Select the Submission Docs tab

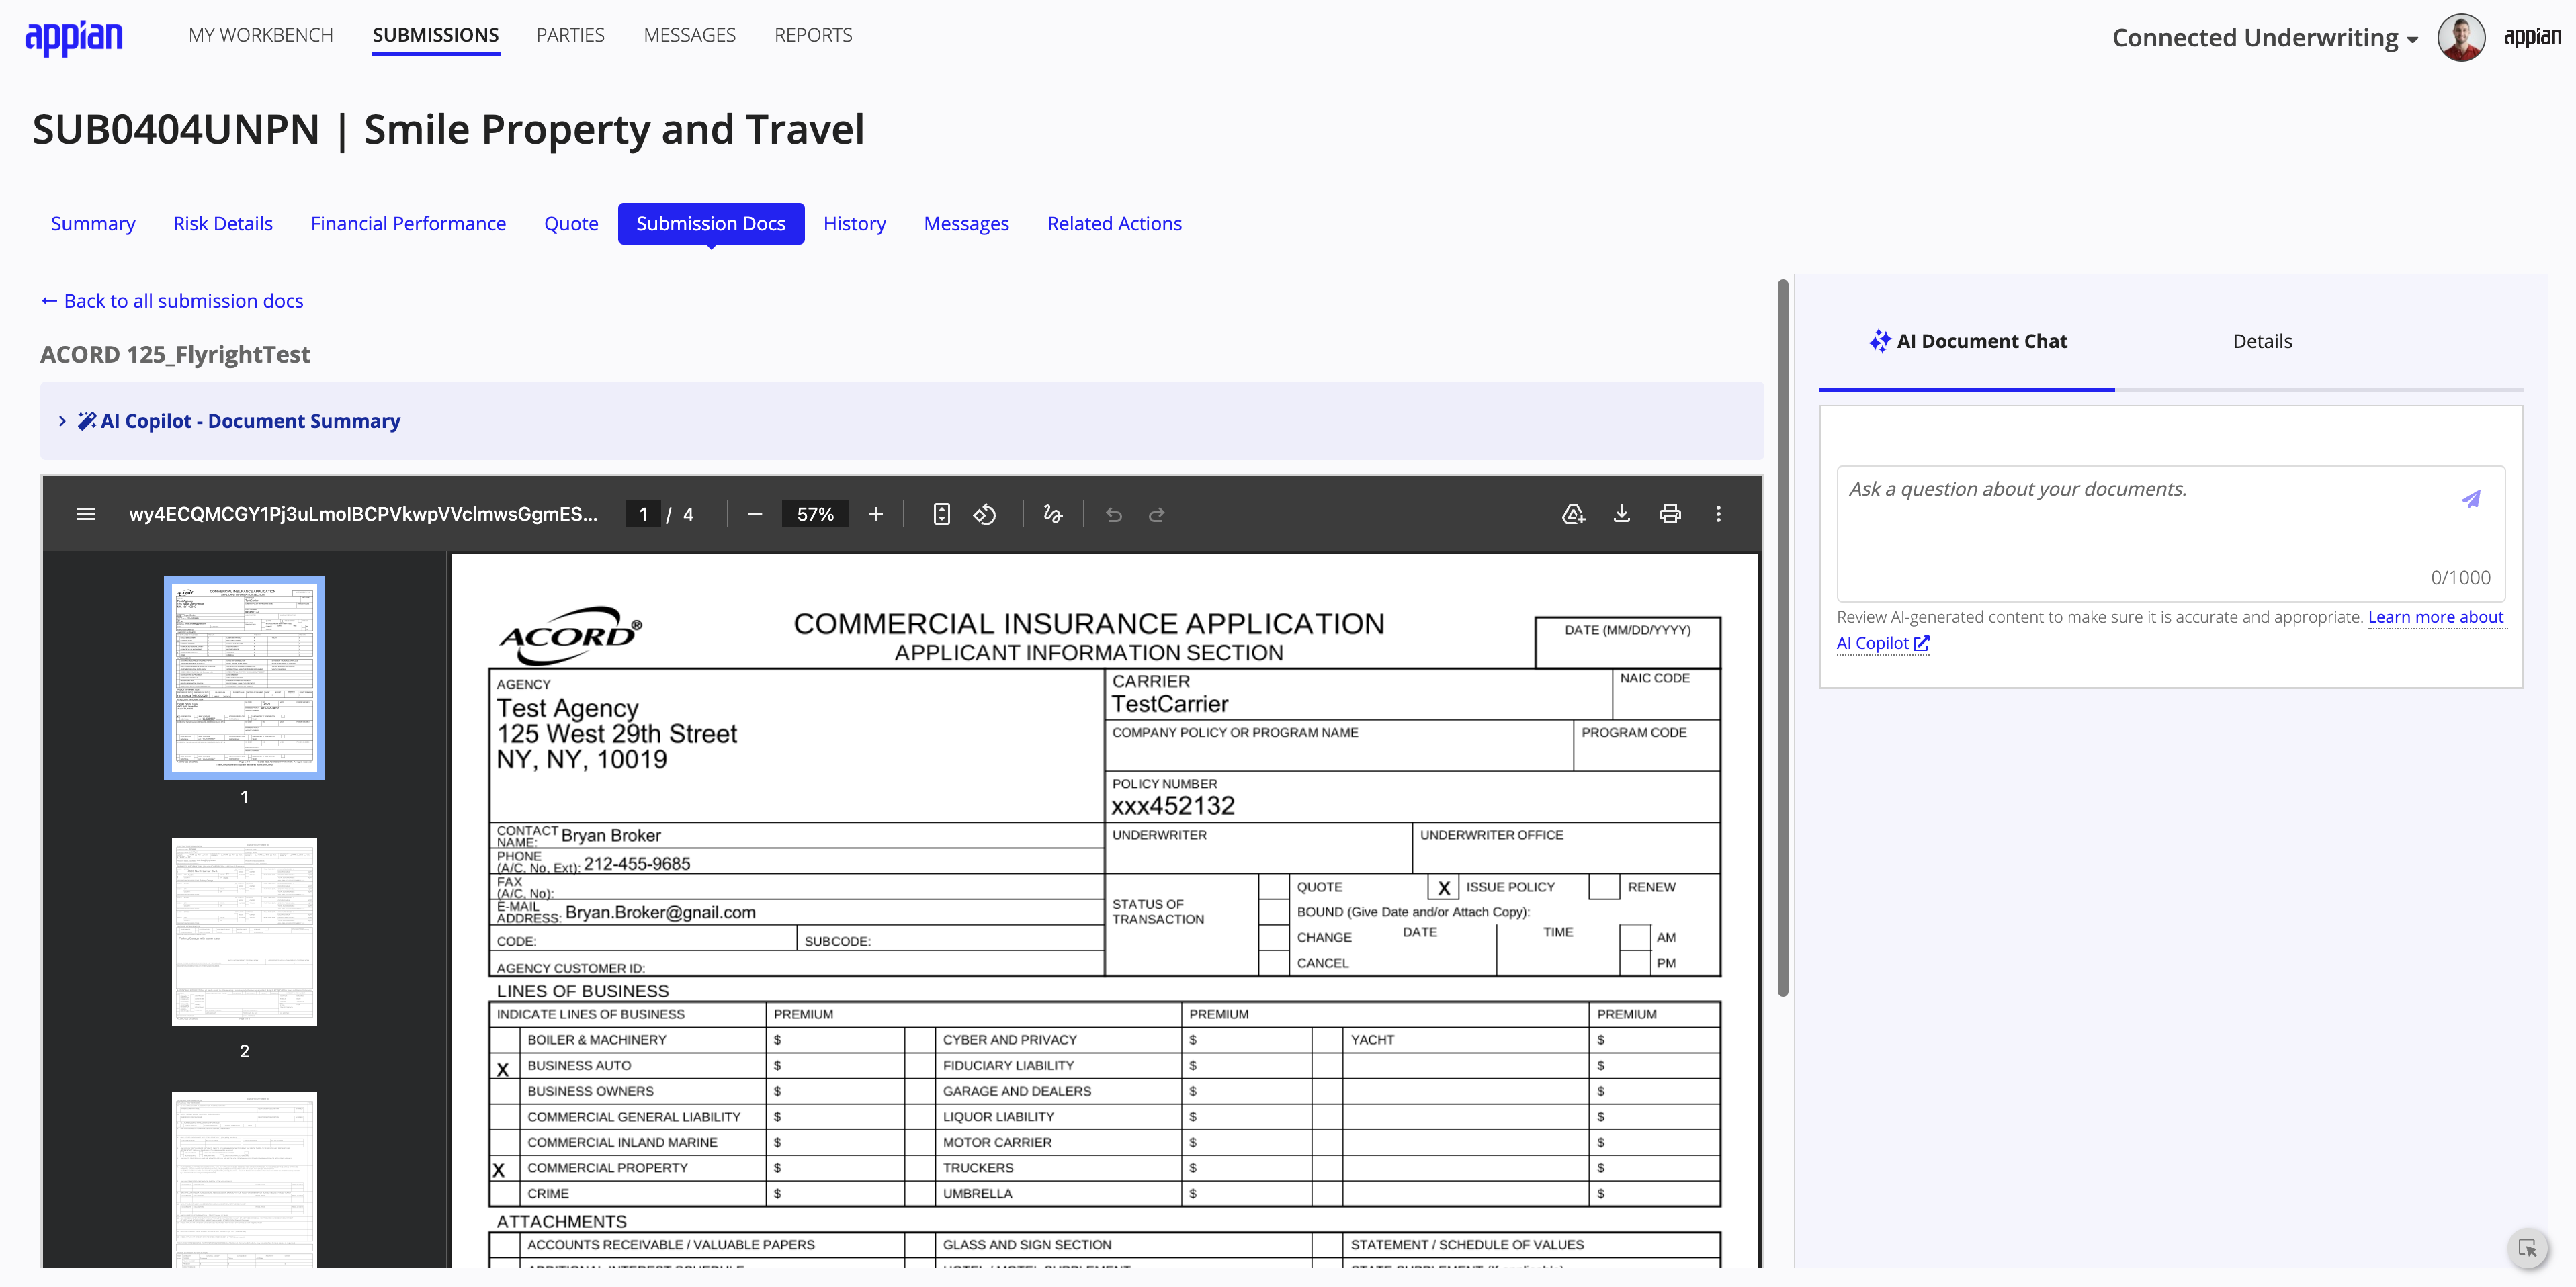coord(711,224)
